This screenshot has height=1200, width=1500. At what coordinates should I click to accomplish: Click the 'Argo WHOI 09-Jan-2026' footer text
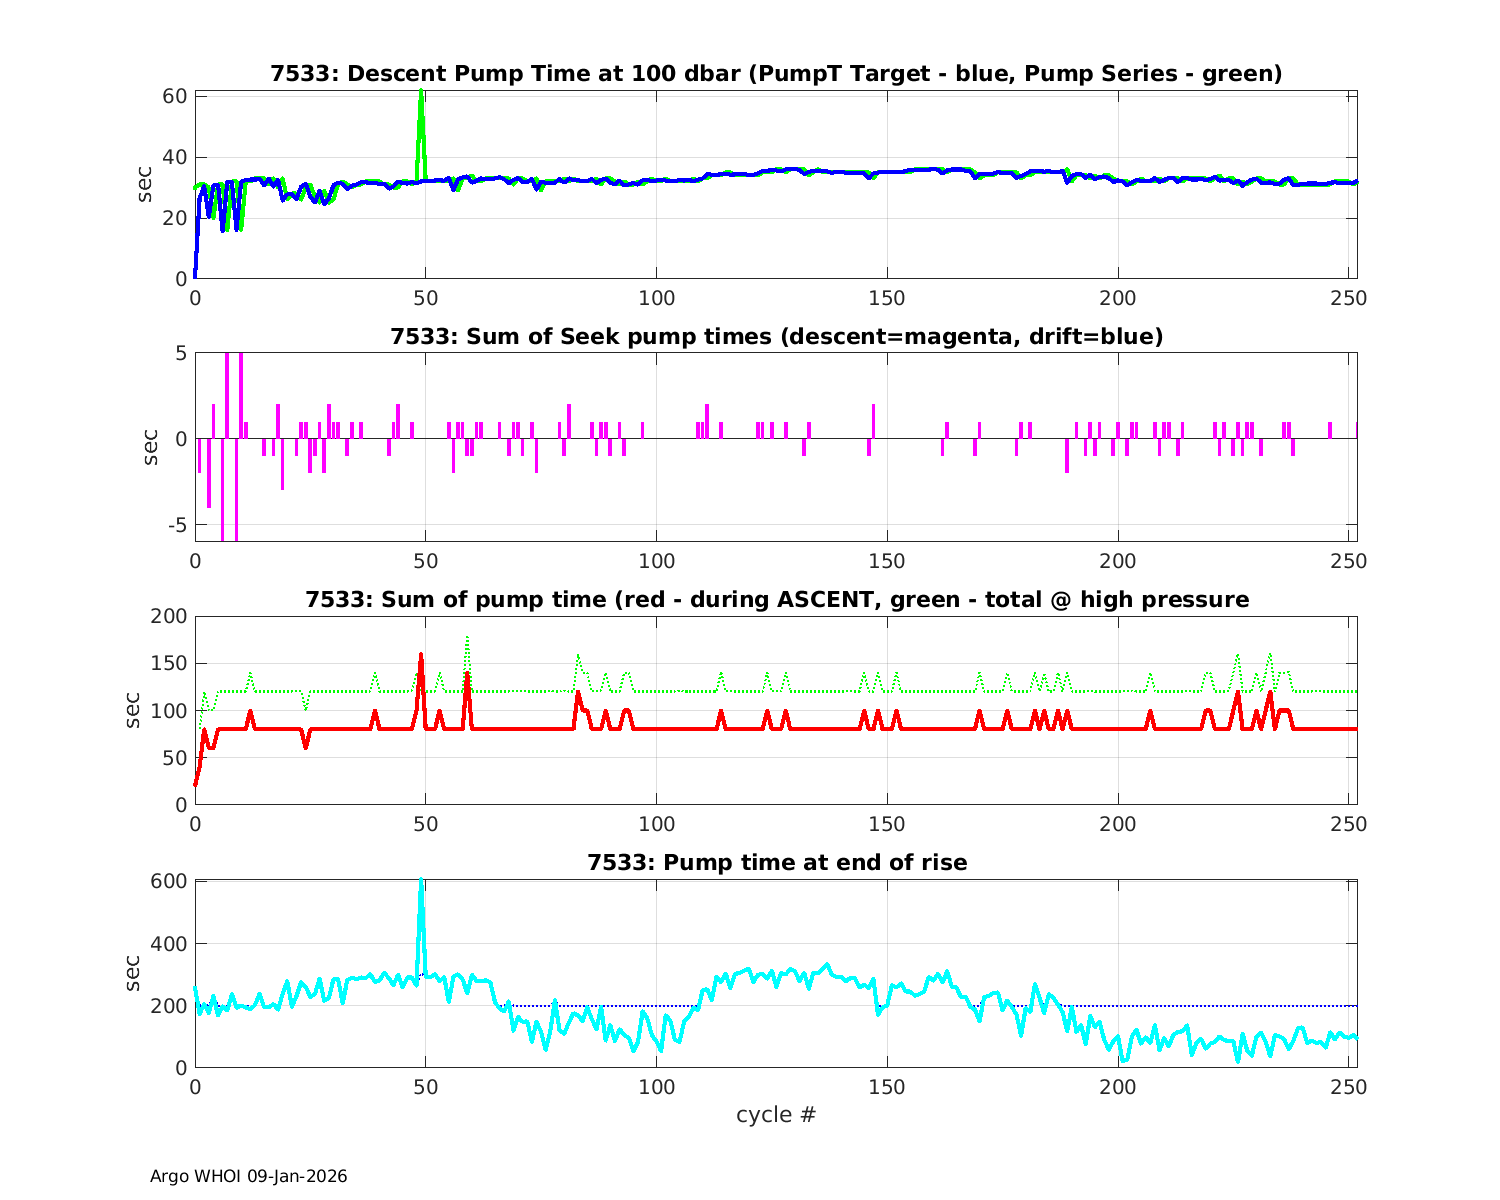[248, 1176]
